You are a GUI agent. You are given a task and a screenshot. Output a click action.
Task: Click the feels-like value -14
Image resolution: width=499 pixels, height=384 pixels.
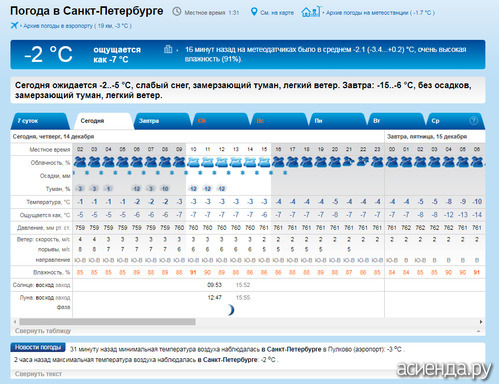pos(477,215)
